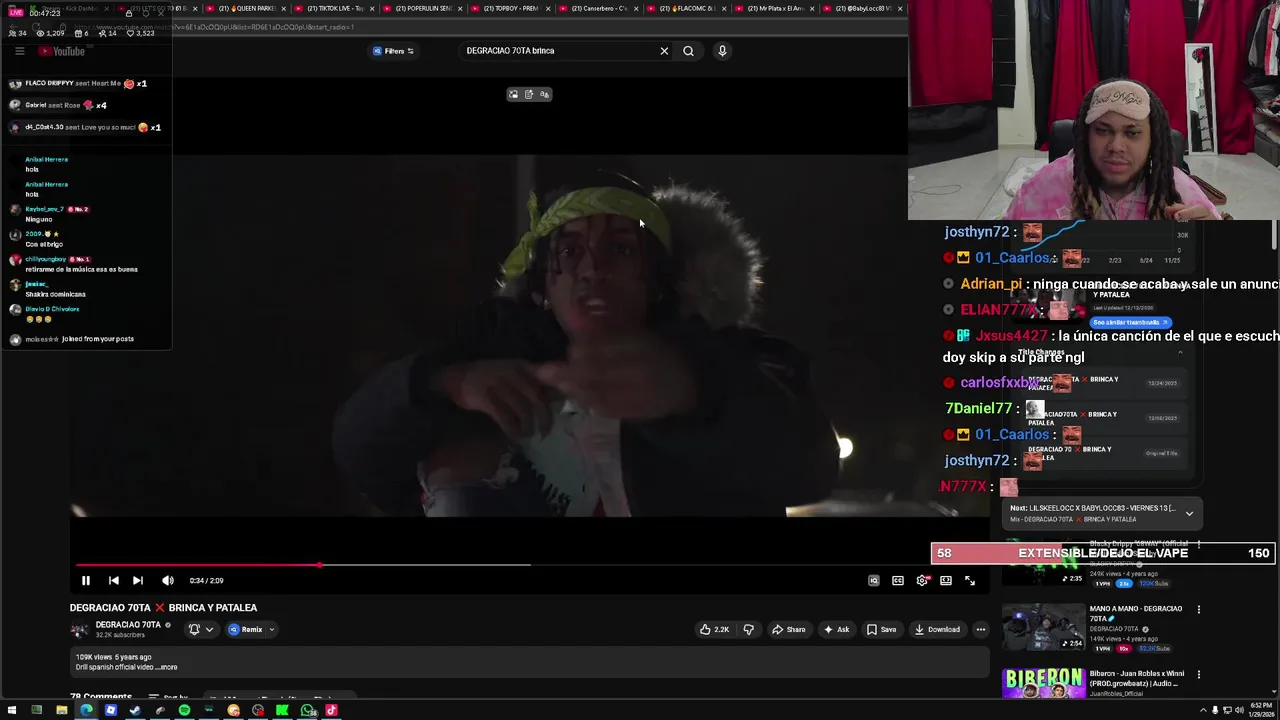Share the video via Share button
The height and width of the screenshot is (720, 1280).
(x=788, y=629)
